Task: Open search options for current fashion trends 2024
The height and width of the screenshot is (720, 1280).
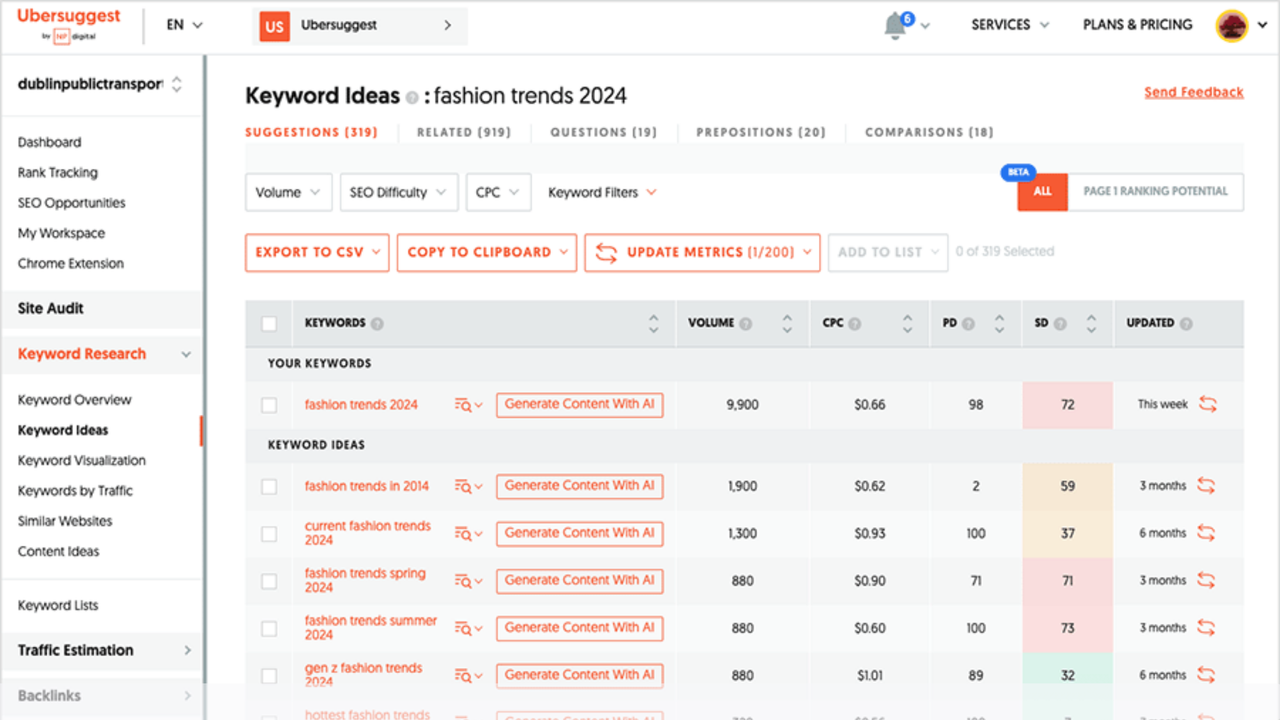Action: 468,534
